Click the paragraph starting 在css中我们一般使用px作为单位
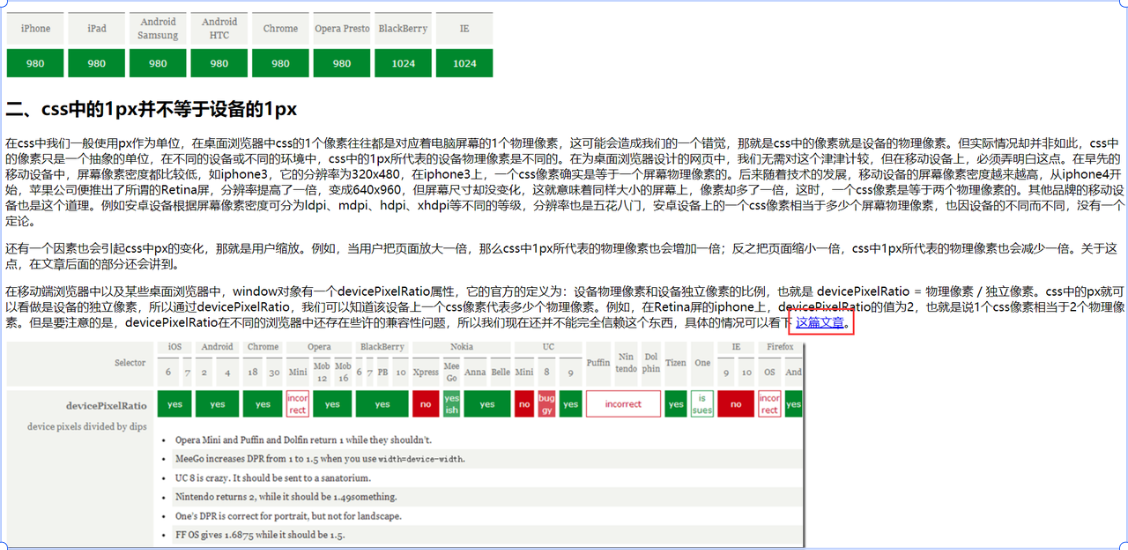 coord(563,183)
